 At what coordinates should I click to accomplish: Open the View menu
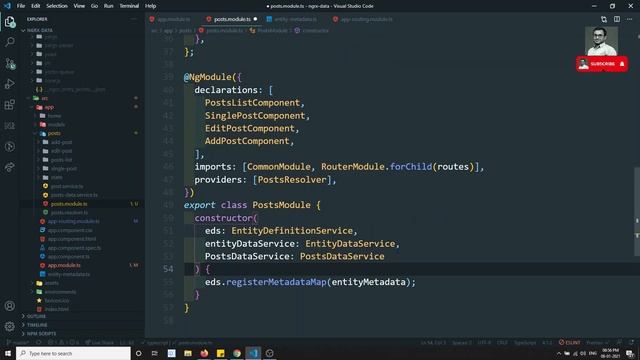coord(79,6)
